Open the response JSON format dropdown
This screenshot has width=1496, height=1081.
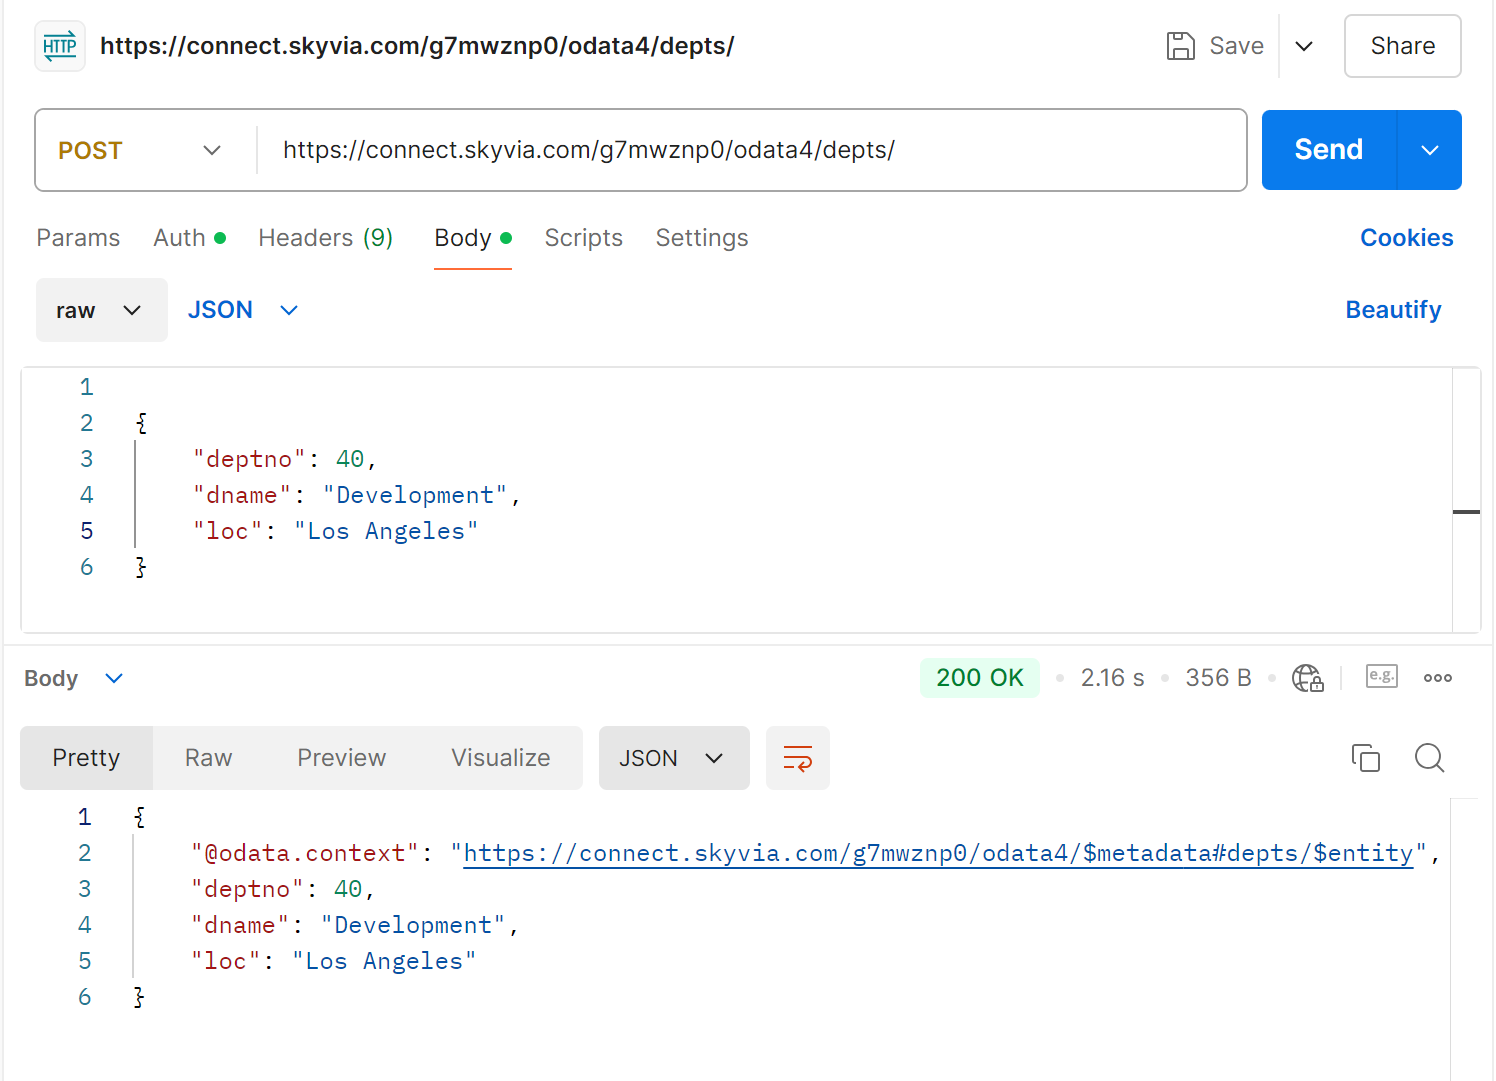674,758
